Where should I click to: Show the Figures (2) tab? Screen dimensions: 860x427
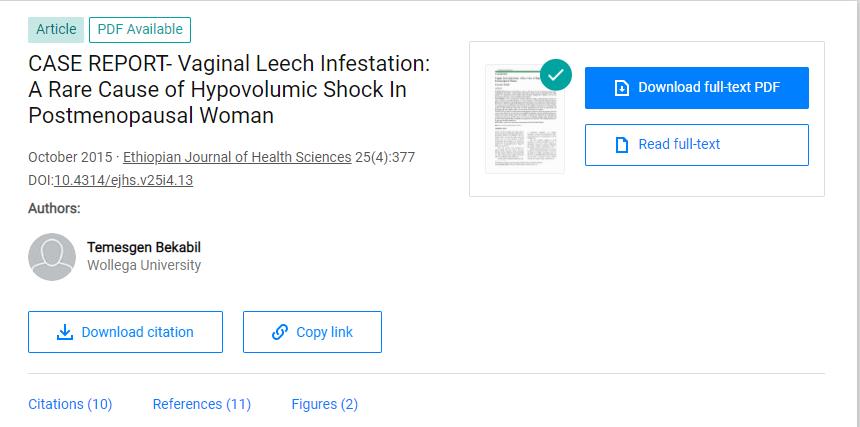[x=324, y=404]
